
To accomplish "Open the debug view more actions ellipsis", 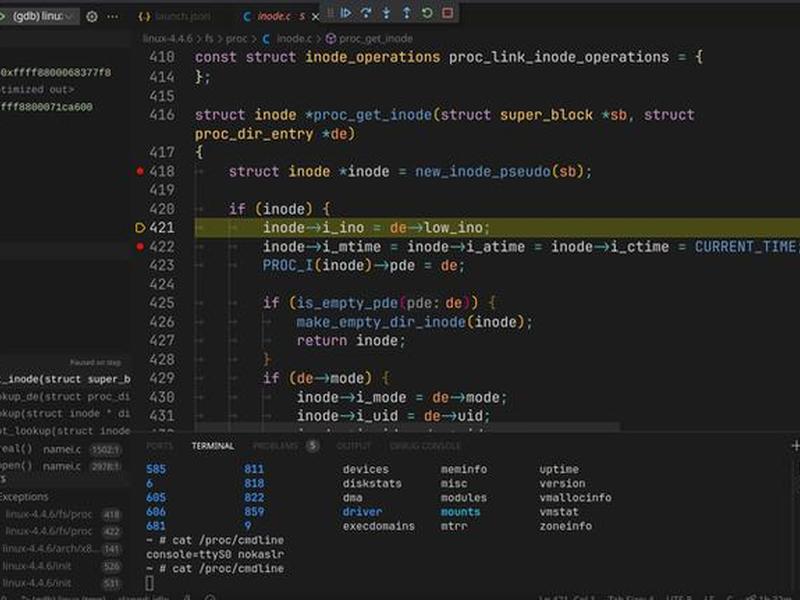I will (x=112, y=16).
